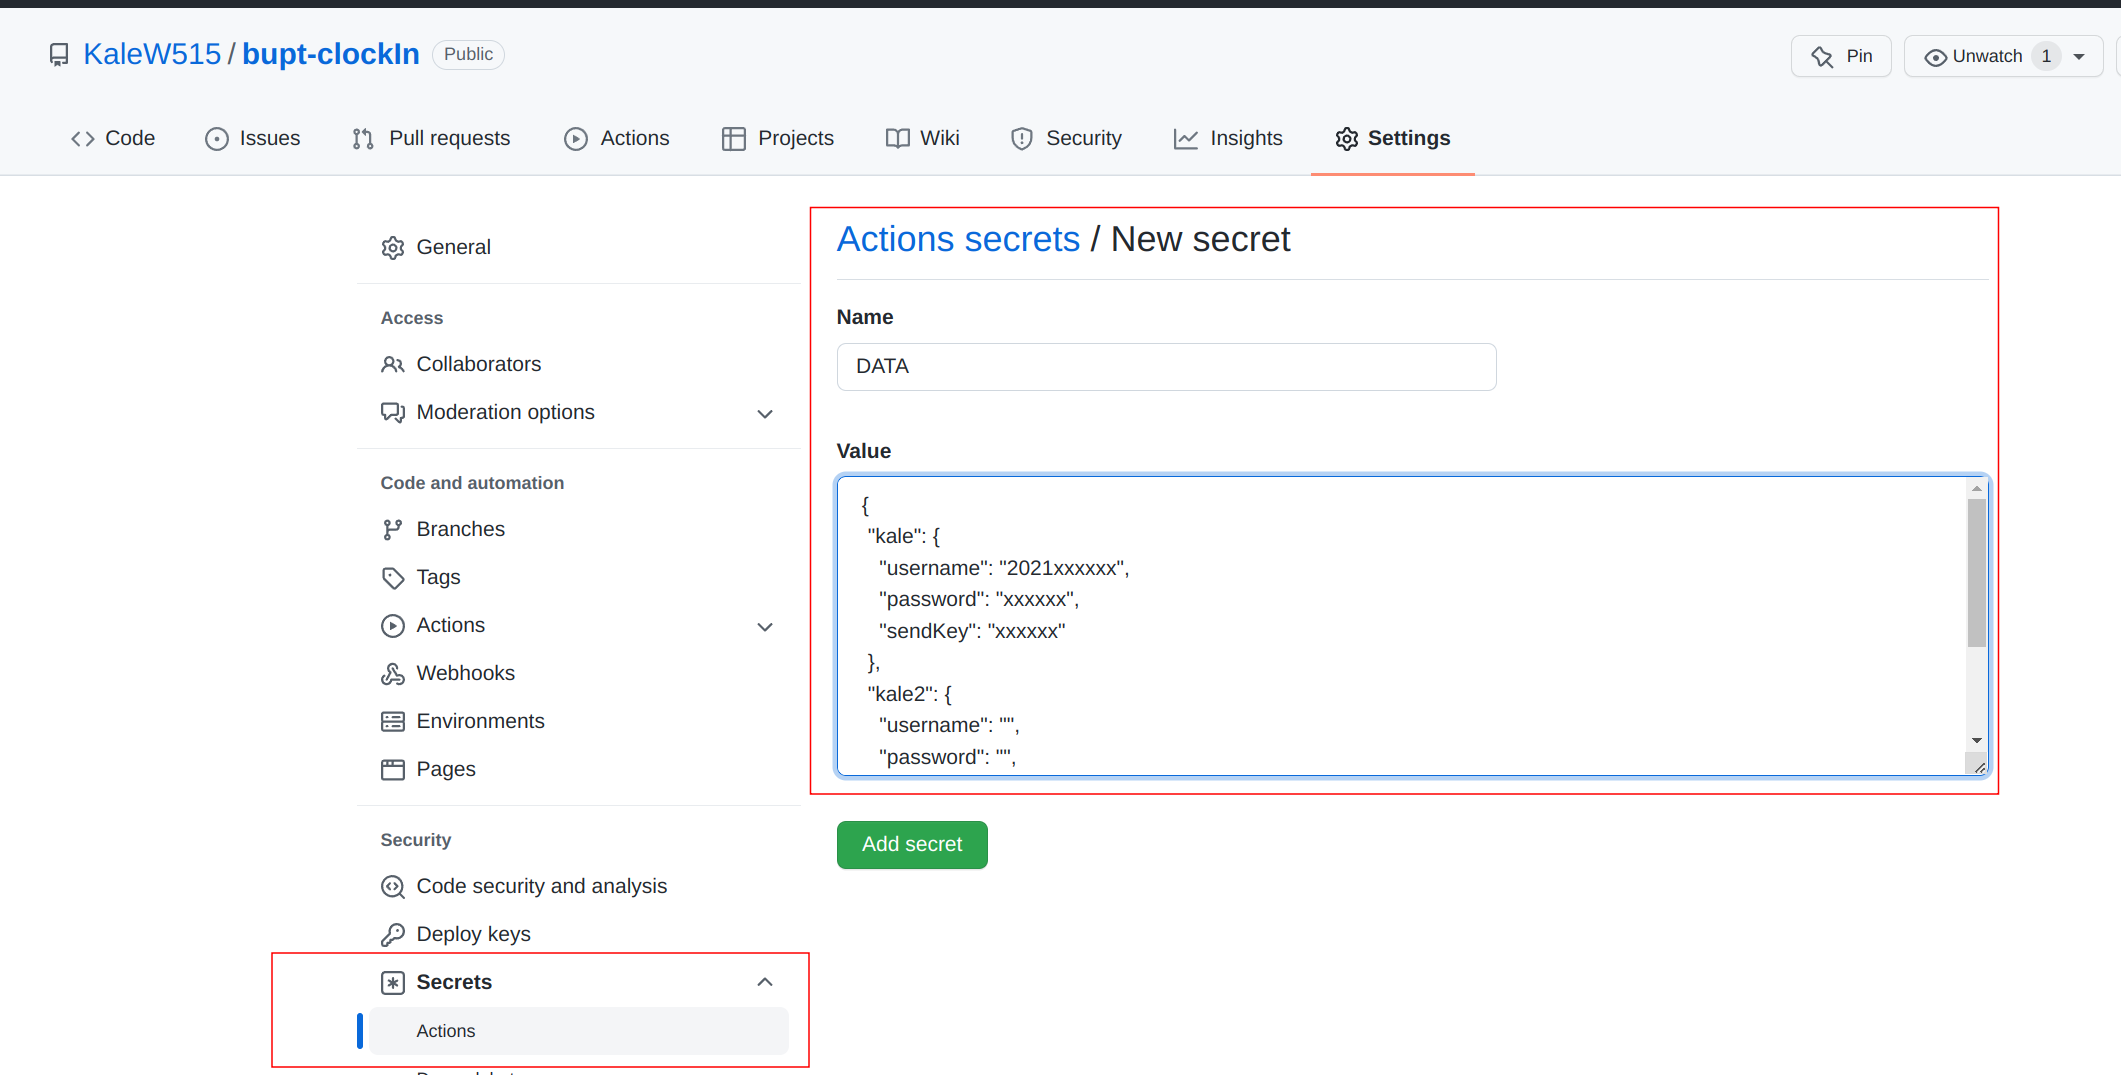Switch to the Insights tab

tap(1228, 138)
